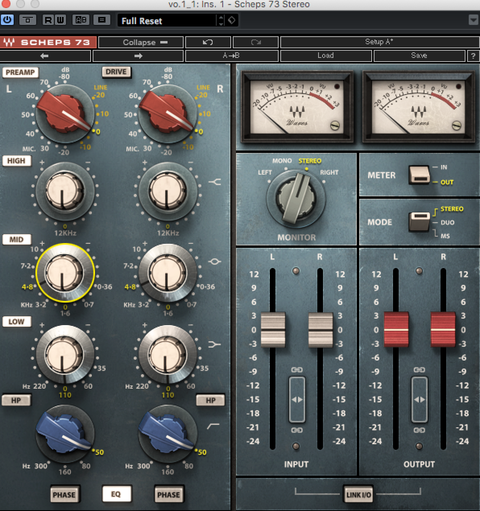Open the Load menu
This screenshot has height=511, width=480.
click(326, 56)
